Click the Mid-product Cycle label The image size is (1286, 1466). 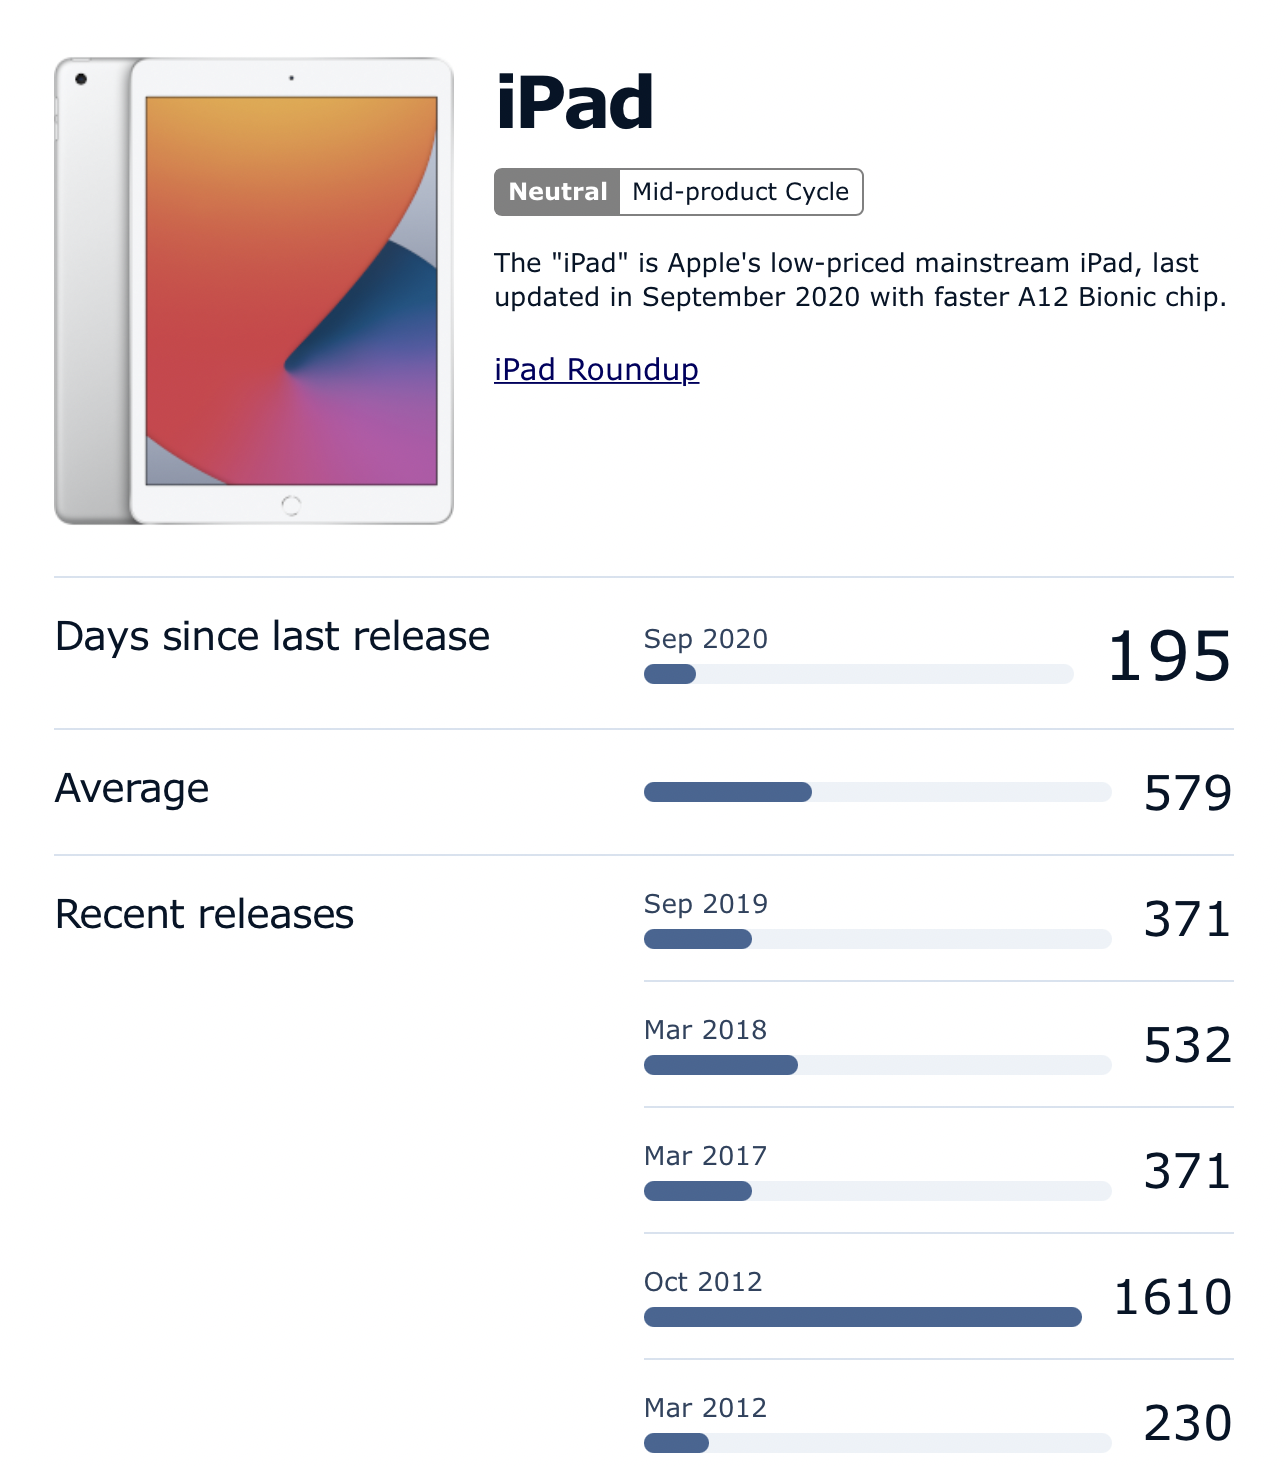click(740, 192)
